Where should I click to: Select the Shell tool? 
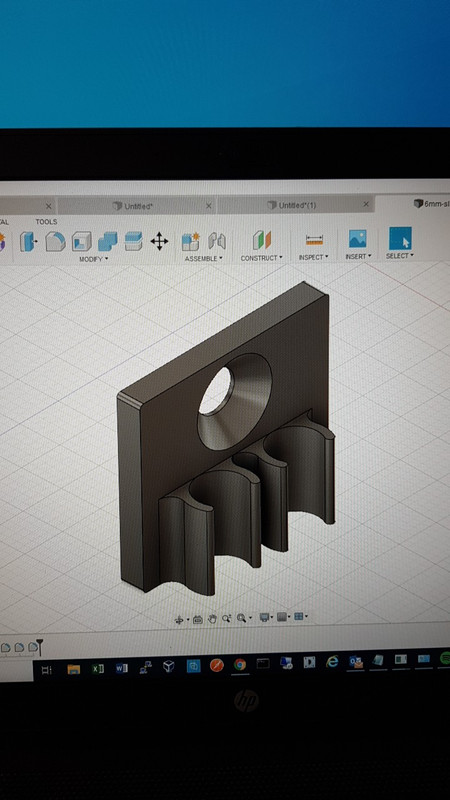[82, 241]
